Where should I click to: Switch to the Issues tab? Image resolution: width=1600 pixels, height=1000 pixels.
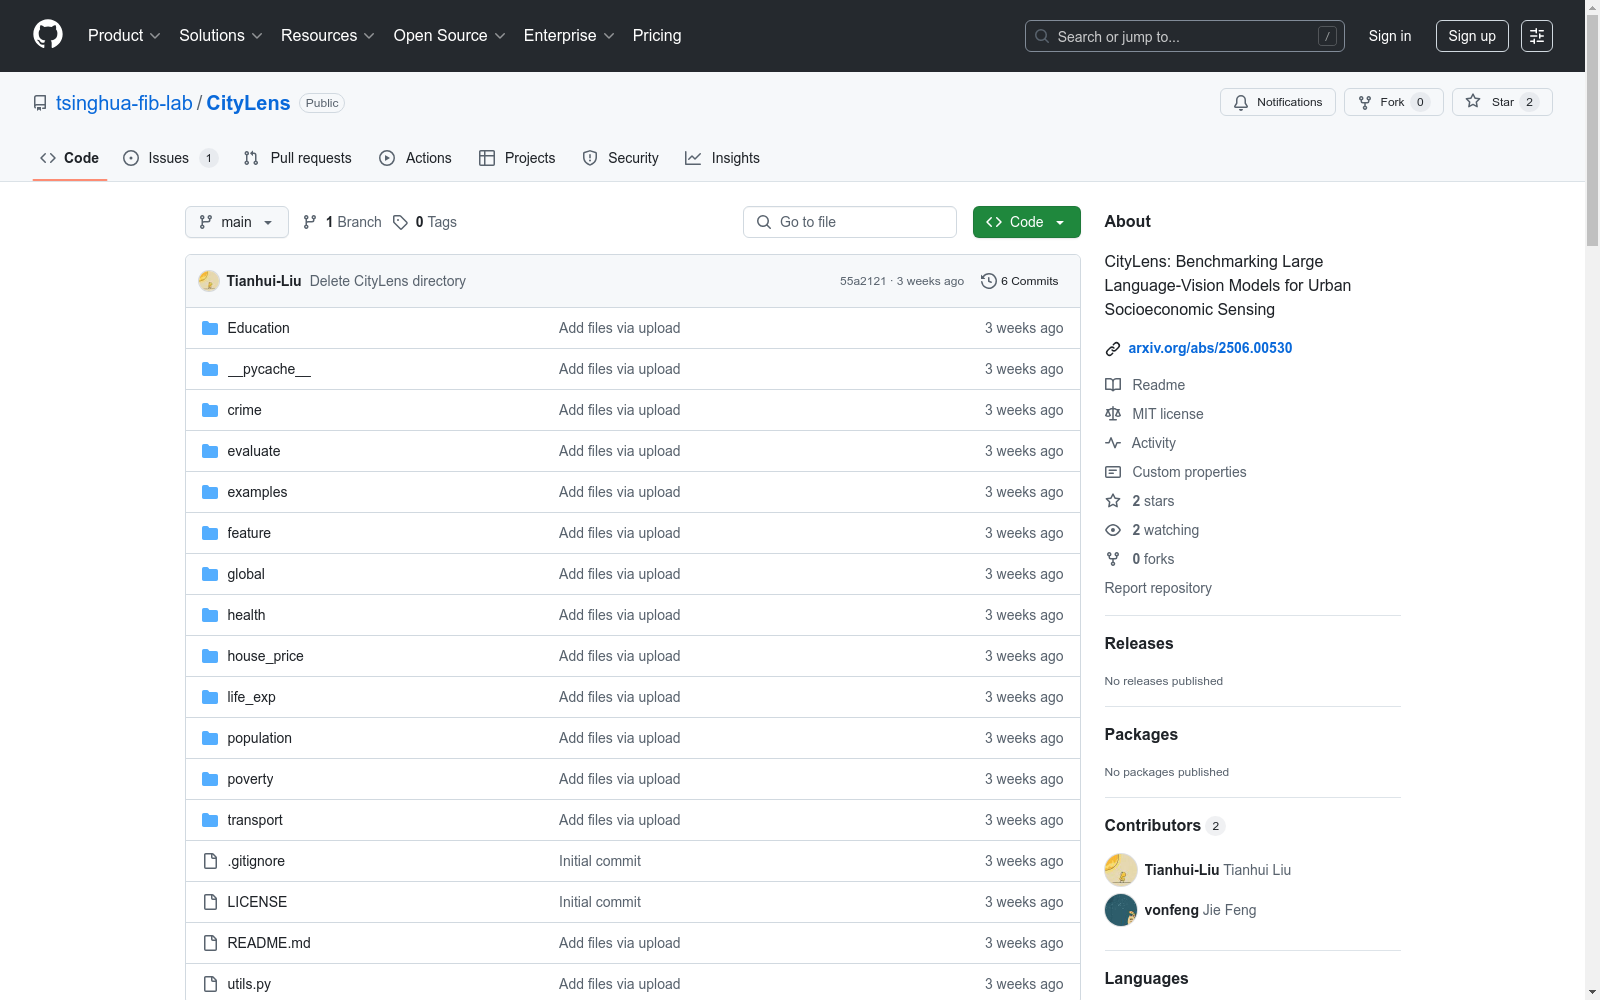170,158
